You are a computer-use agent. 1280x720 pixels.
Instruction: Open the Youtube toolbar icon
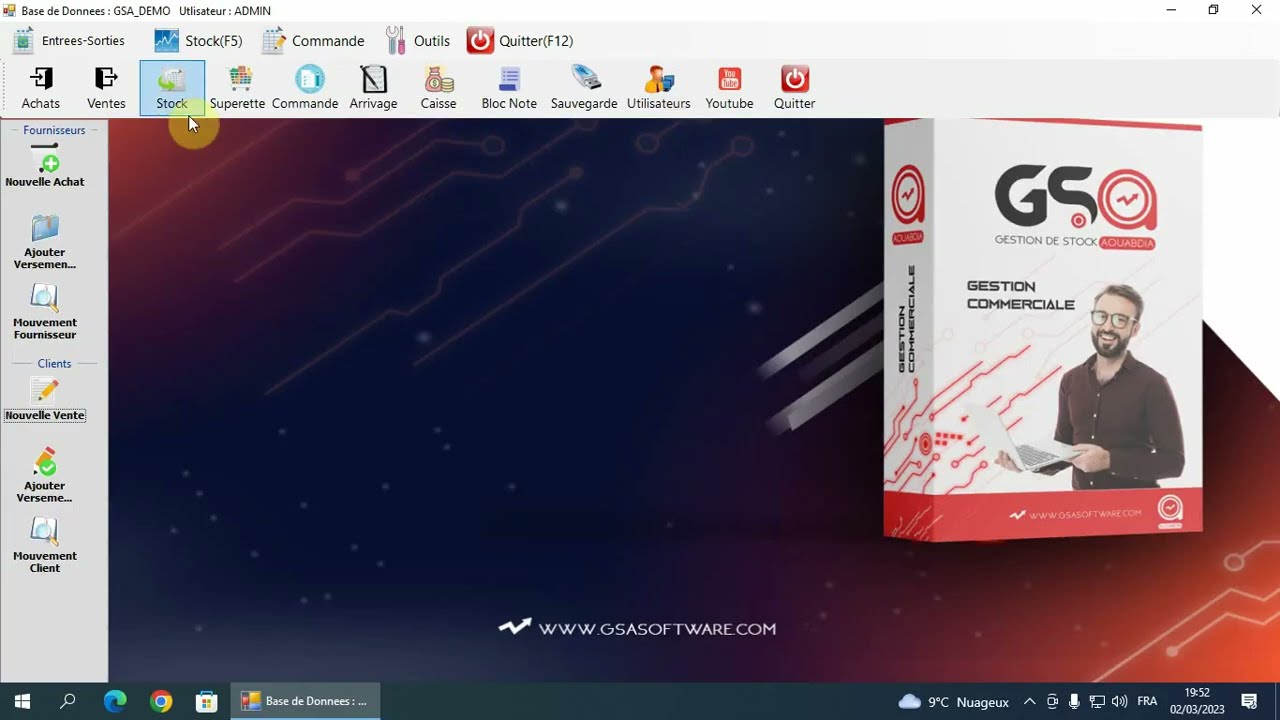[729, 88]
